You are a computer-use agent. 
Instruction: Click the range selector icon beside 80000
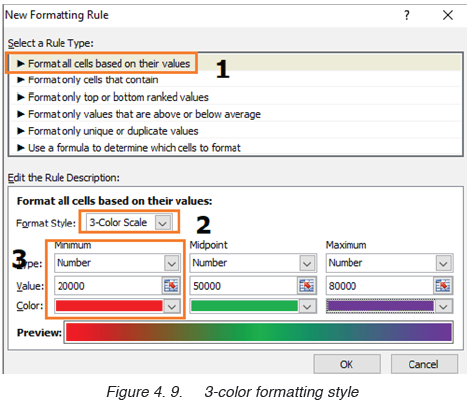[x=443, y=286]
